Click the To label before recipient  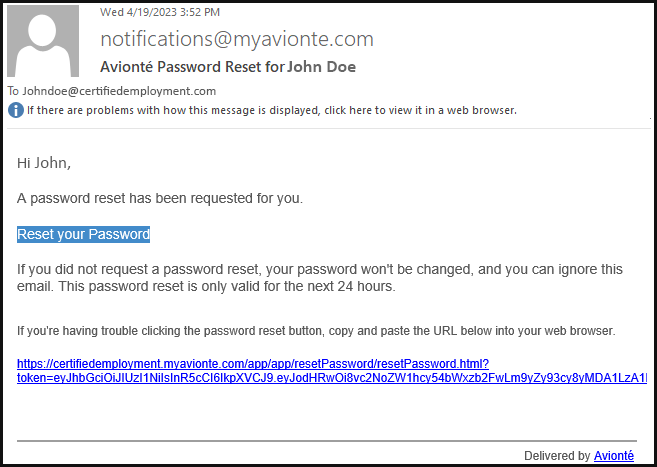pyautogui.click(x=13, y=91)
